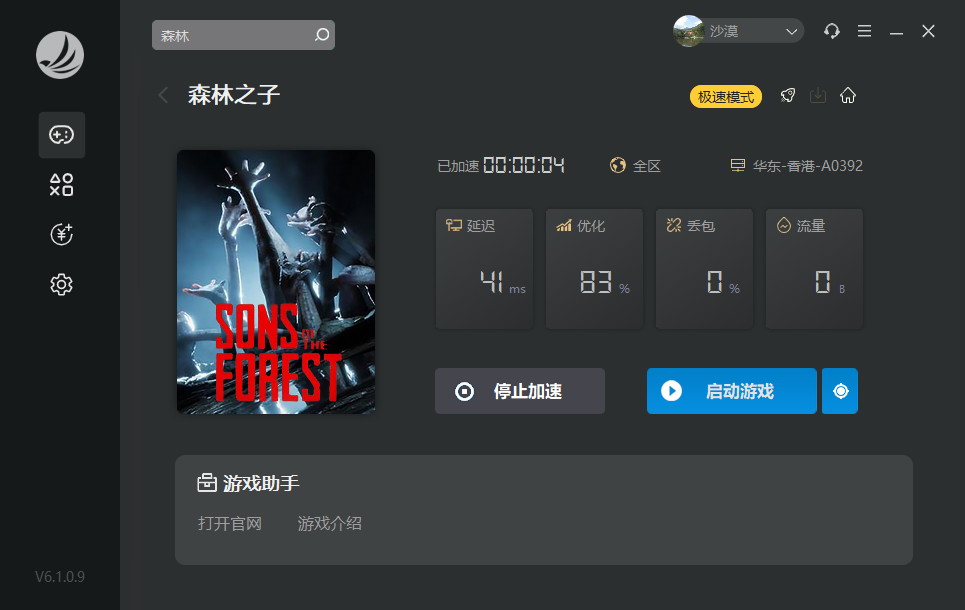Click the home icon near 极速模式
The image size is (965, 610).
coord(848,95)
